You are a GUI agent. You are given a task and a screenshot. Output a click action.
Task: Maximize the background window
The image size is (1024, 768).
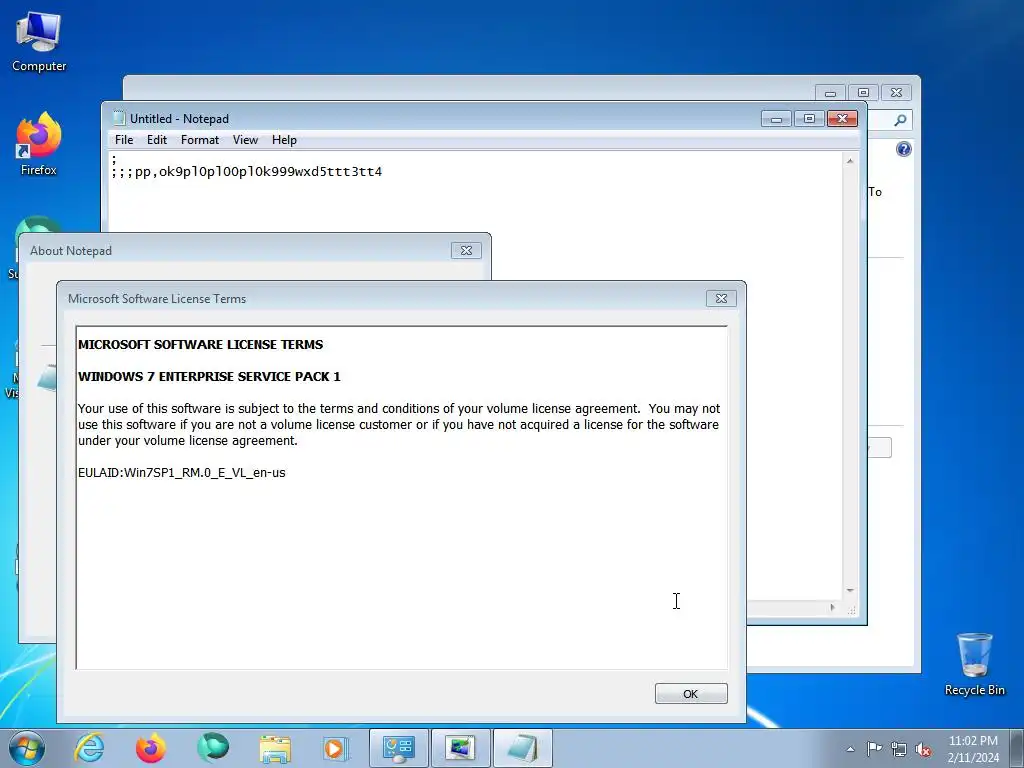click(863, 93)
